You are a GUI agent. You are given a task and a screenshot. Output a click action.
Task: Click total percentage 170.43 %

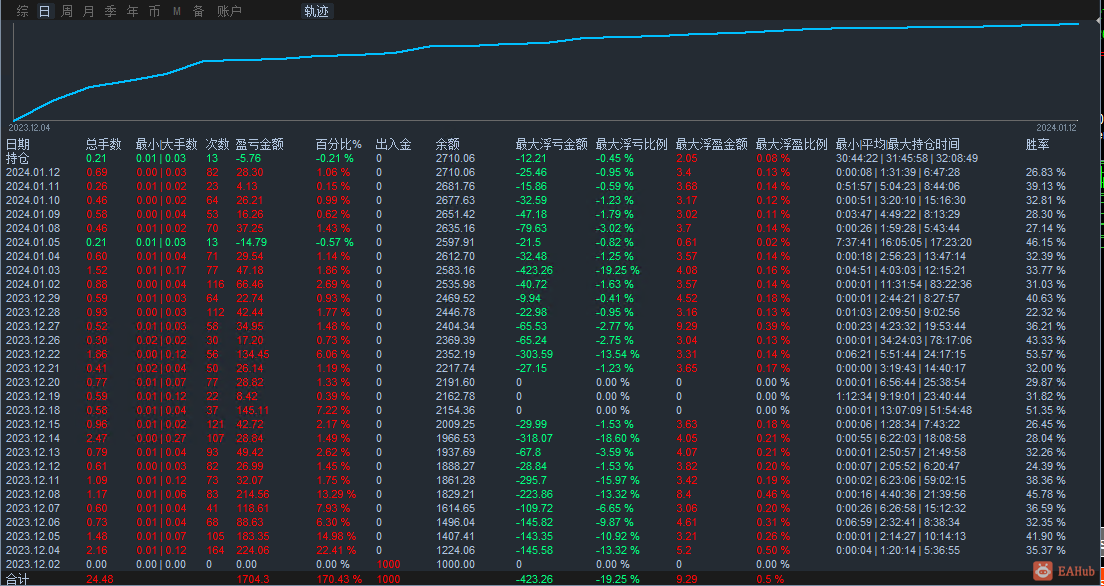click(x=339, y=579)
